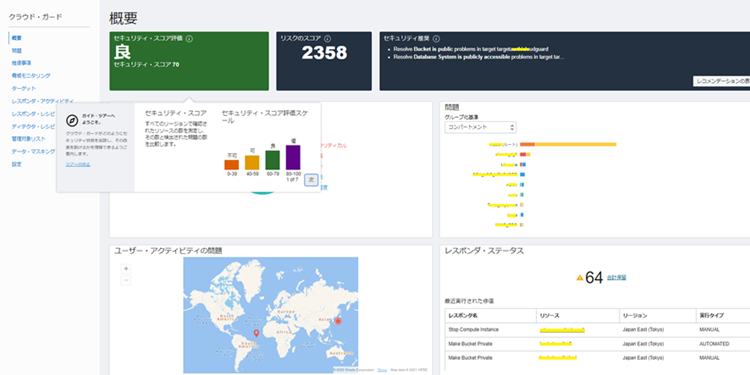Viewport: 750px width, 375px height.
Task: Zoom out the map with minus button
Action: 126,280
